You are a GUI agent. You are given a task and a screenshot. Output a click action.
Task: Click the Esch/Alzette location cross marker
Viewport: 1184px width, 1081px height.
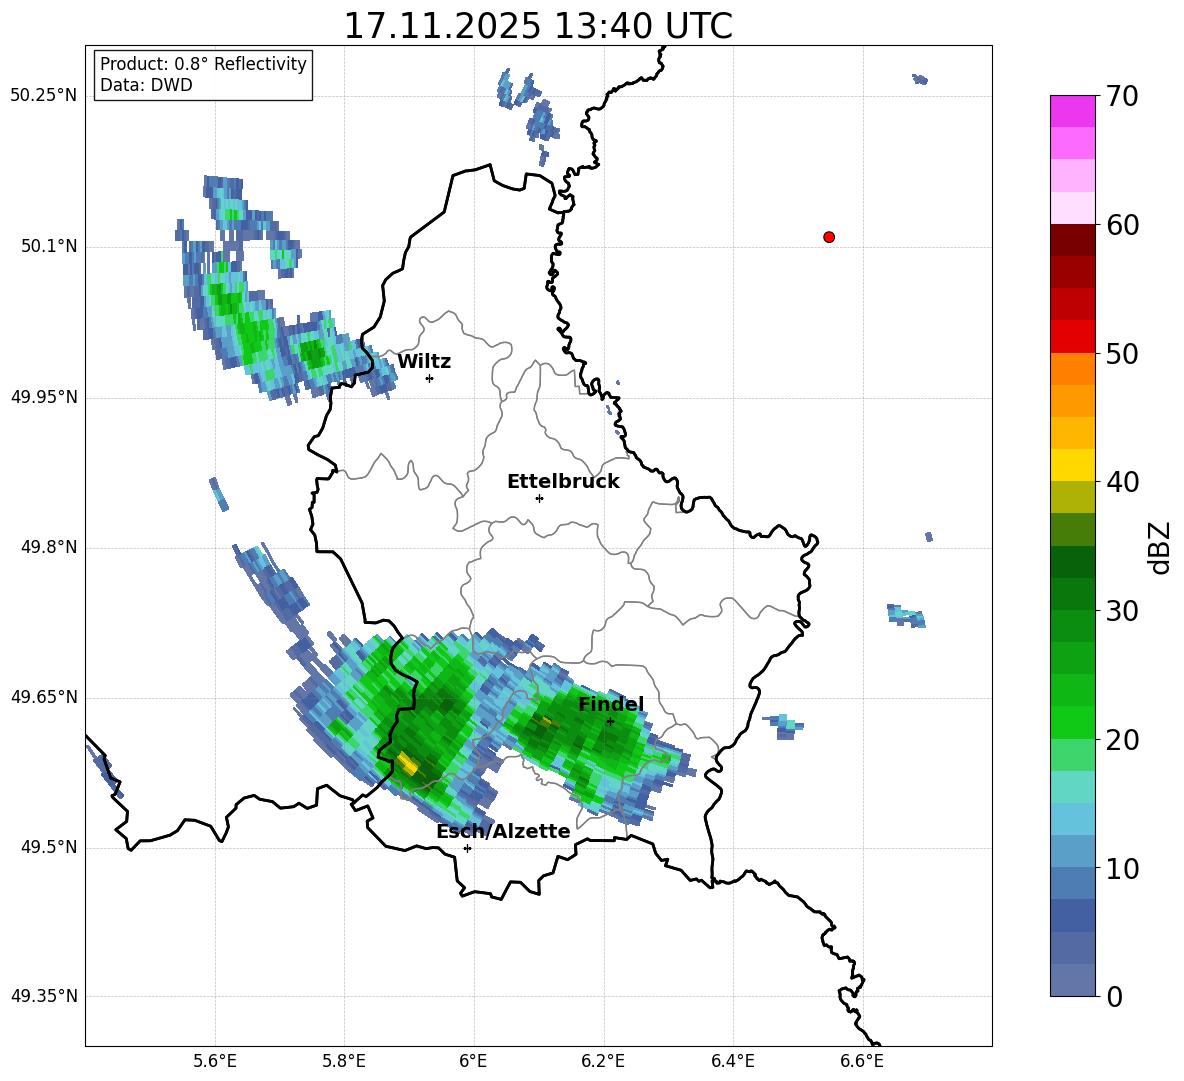467,848
